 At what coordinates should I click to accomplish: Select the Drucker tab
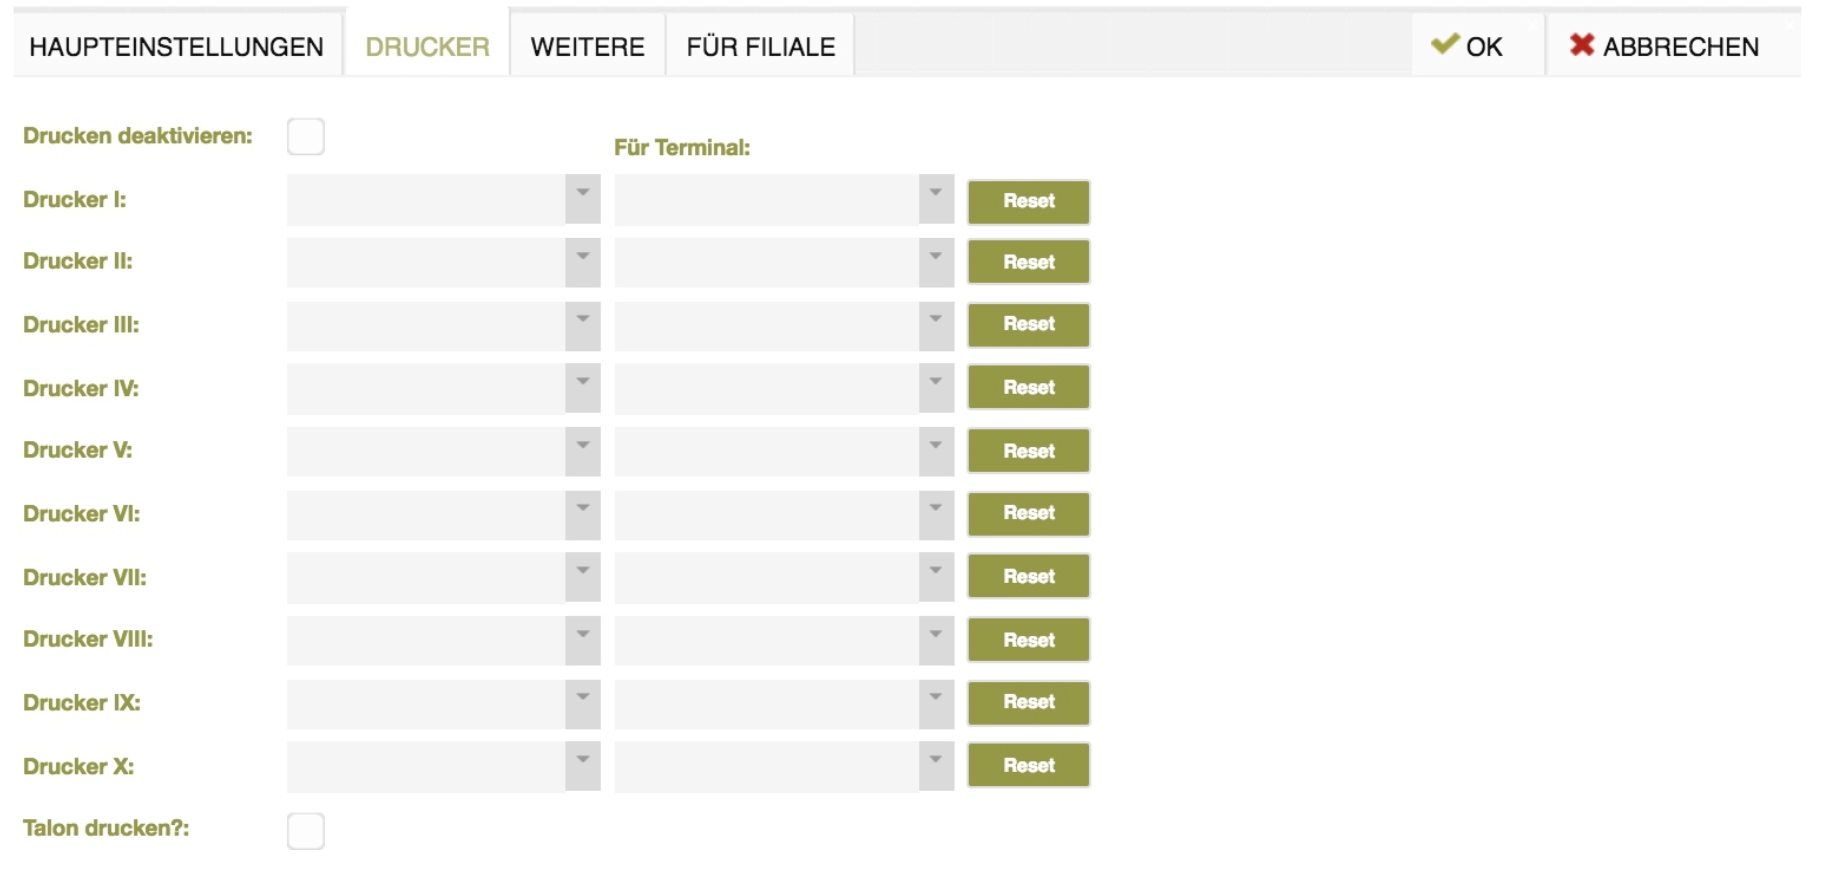[x=428, y=46]
